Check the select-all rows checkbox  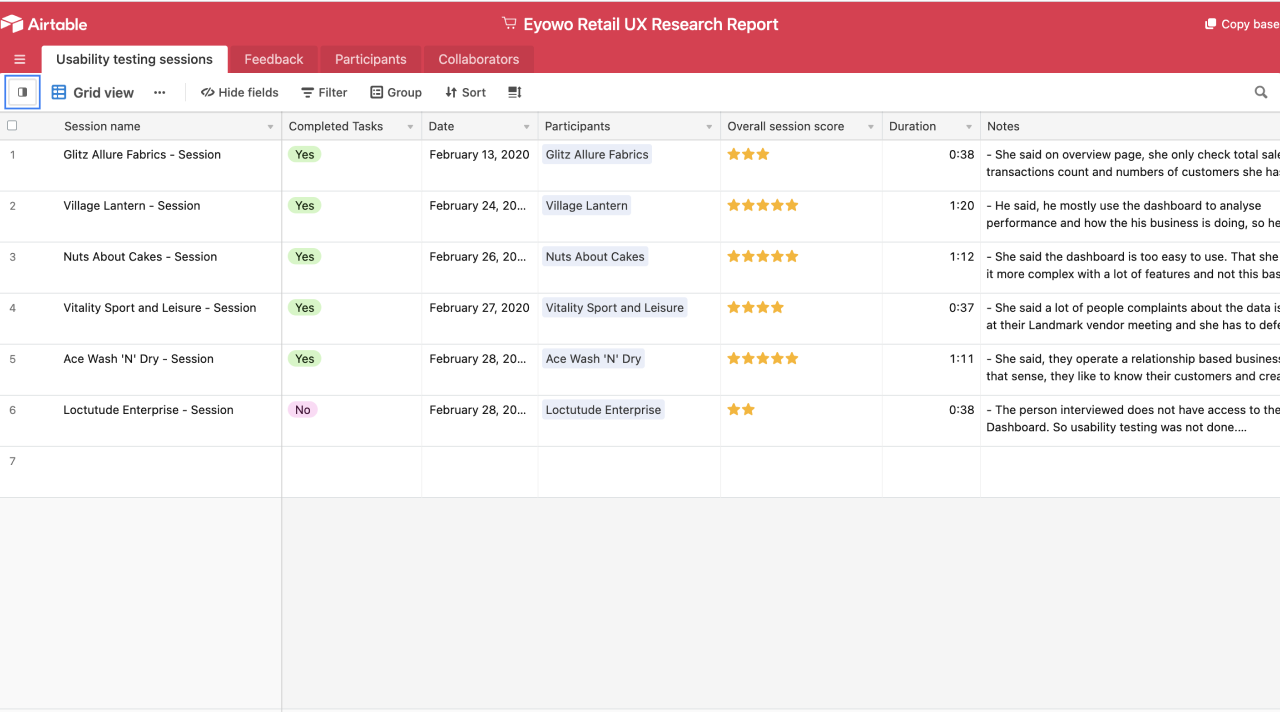click(x=12, y=126)
